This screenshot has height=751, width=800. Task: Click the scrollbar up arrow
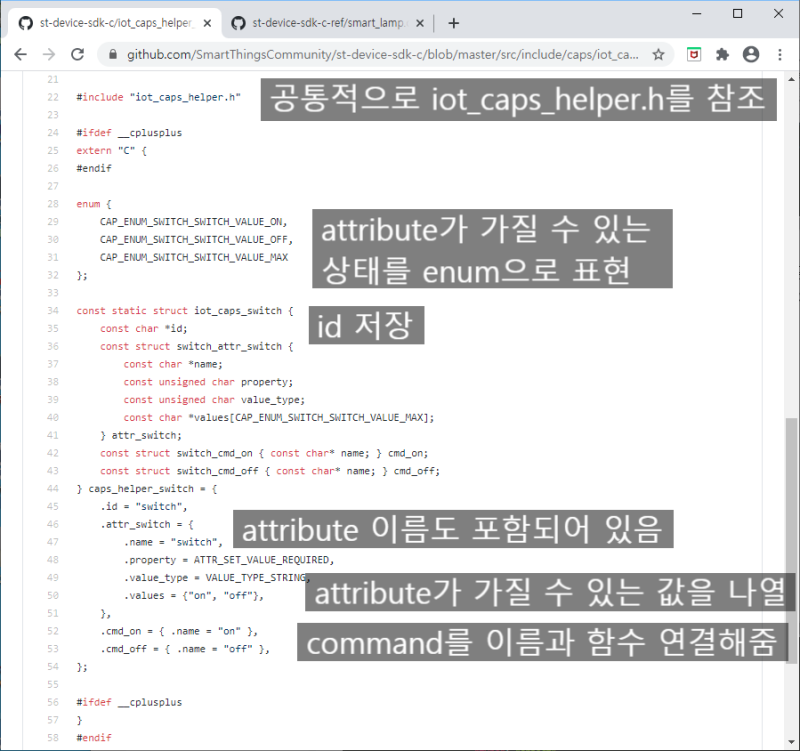pyautogui.click(x=791, y=79)
